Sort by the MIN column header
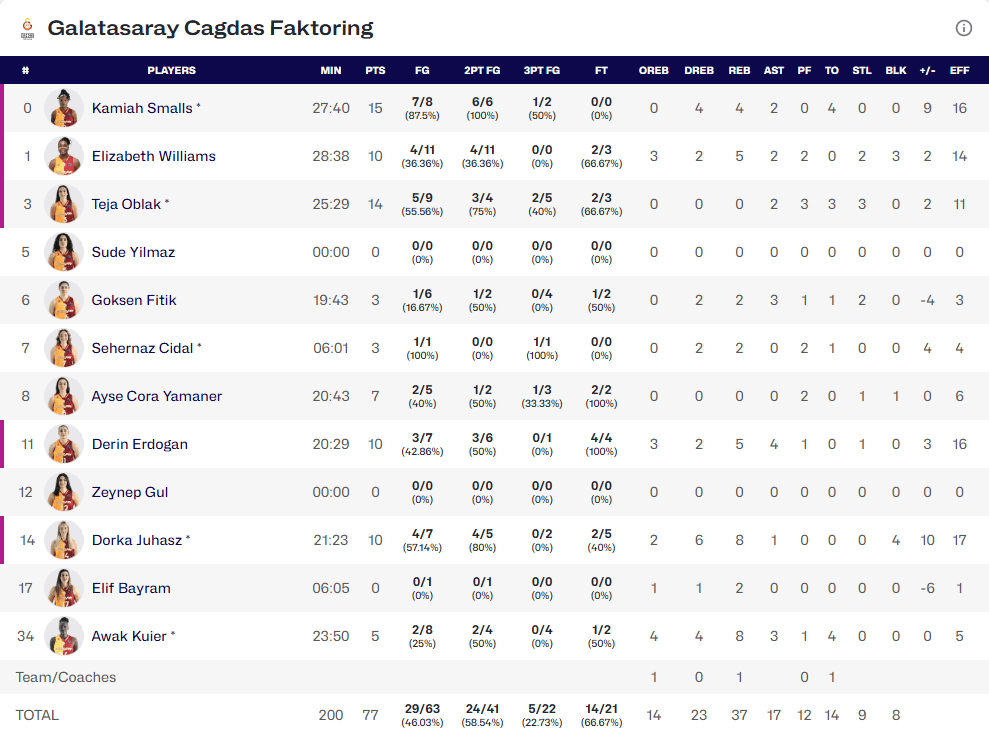989x736 pixels. (x=331, y=70)
